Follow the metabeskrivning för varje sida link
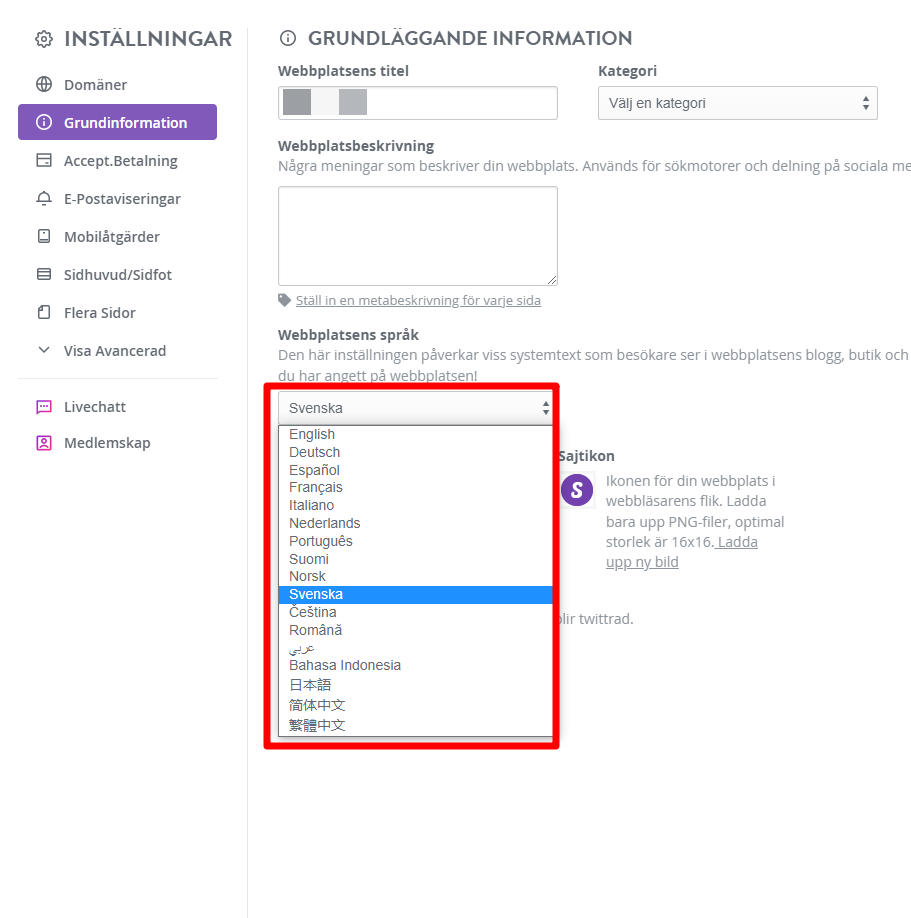 (418, 300)
